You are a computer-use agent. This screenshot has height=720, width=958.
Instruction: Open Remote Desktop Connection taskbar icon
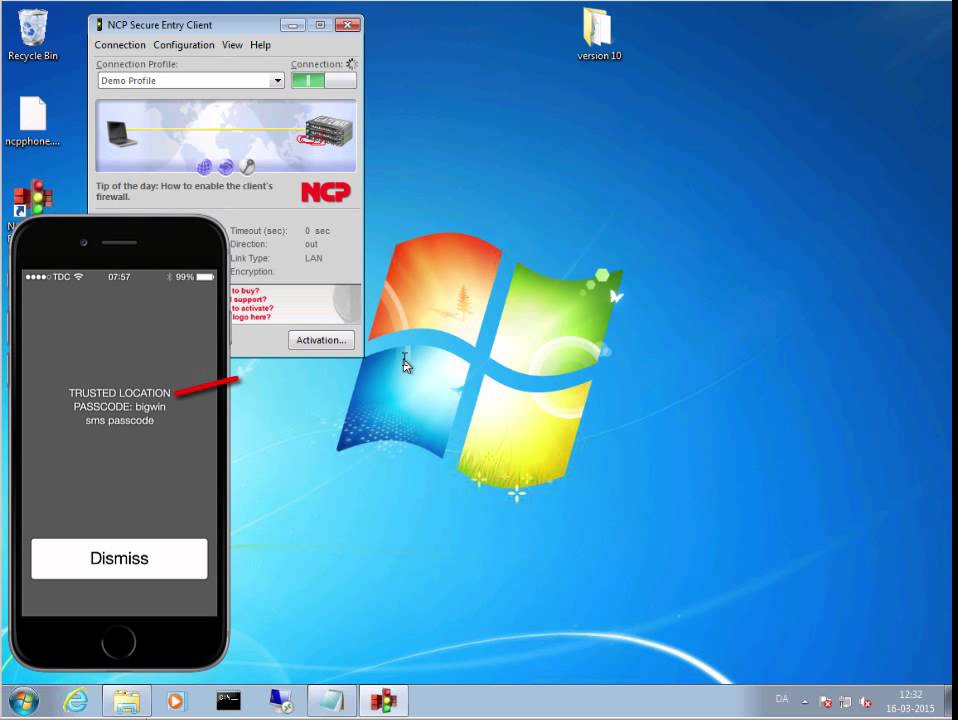(x=281, y=701)
